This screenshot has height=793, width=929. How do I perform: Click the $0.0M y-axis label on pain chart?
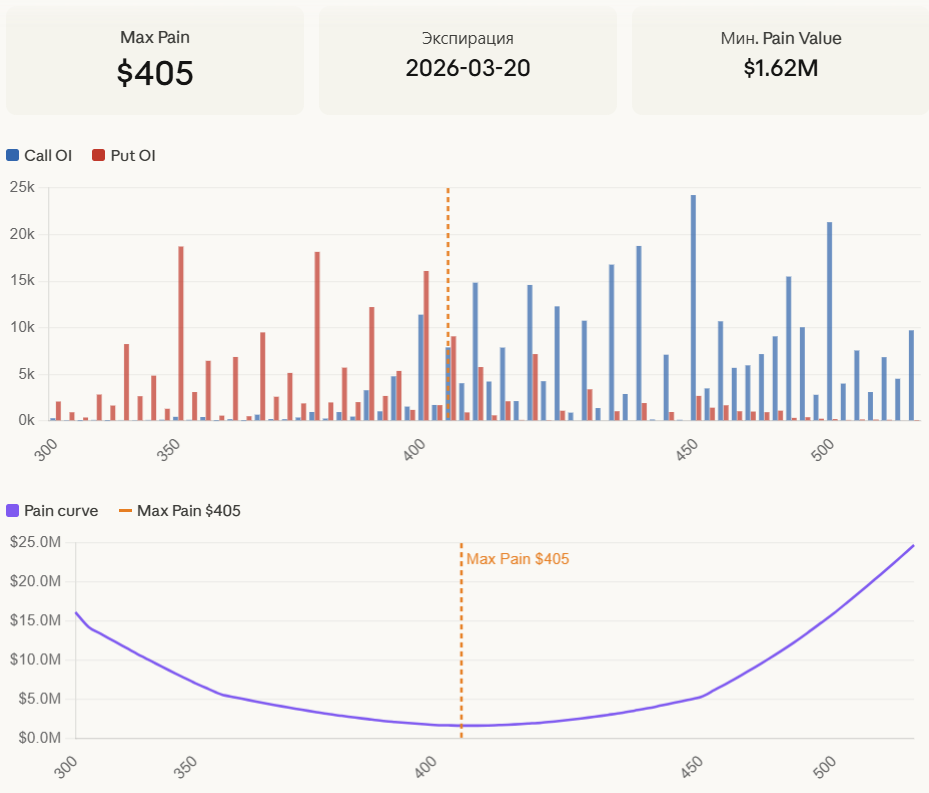coord(37,737)
